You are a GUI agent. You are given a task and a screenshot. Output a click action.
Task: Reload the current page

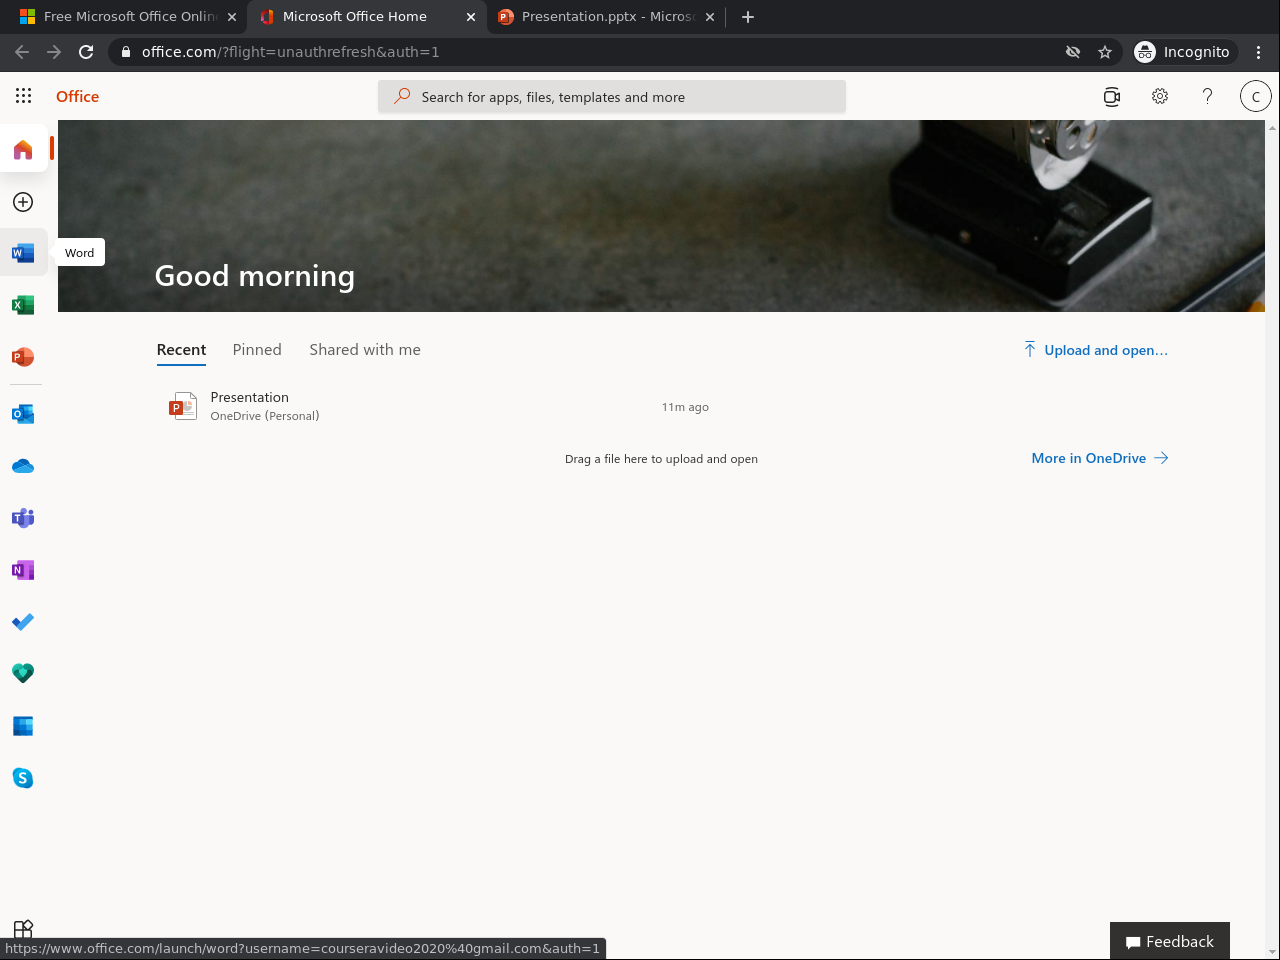(86, 52)
